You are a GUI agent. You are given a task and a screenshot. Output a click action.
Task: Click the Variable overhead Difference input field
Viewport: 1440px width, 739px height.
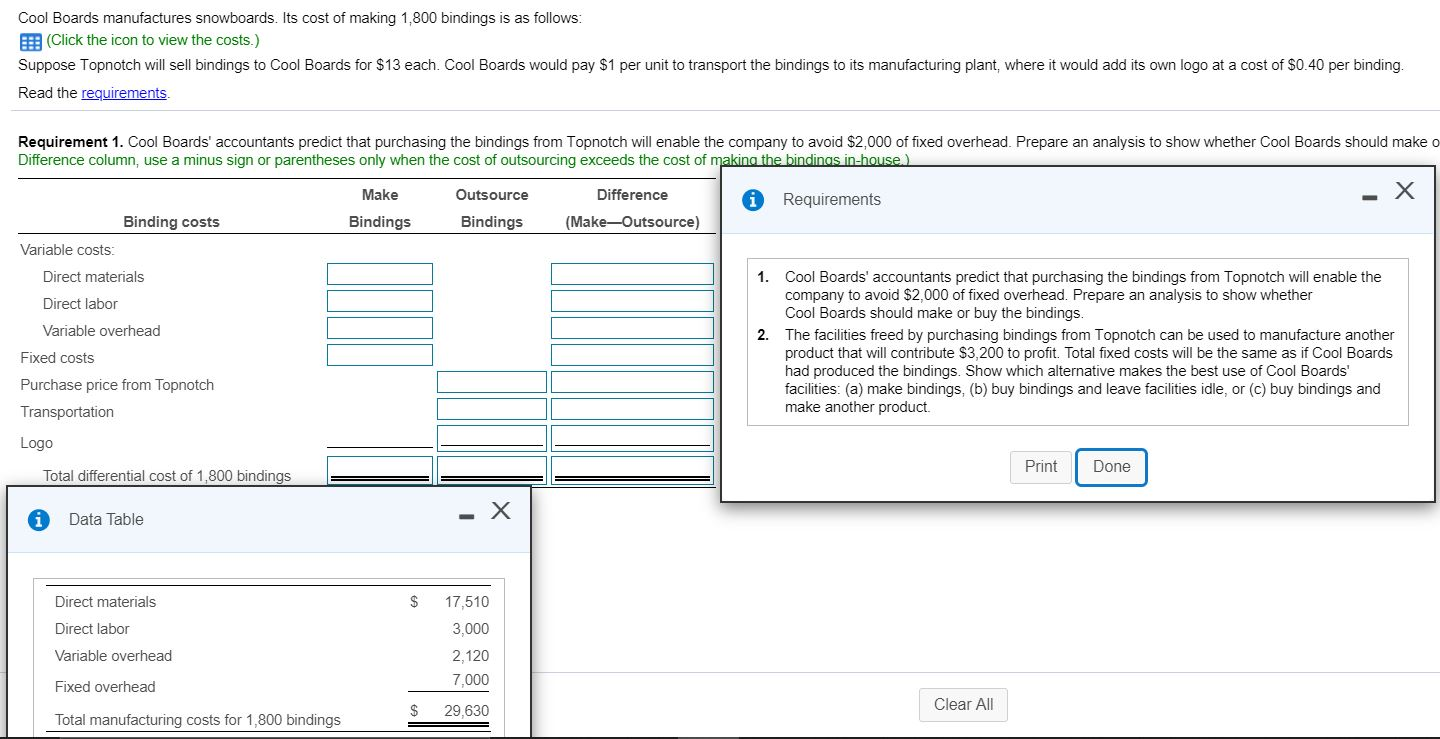pyautogui.click(x=632, y=327)
